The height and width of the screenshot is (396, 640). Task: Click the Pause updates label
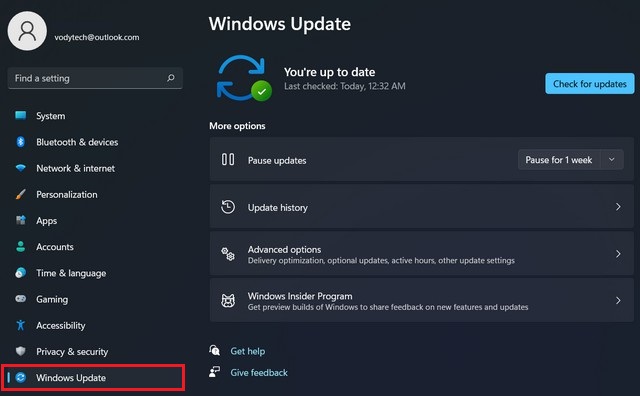click(x=277, y=160)
